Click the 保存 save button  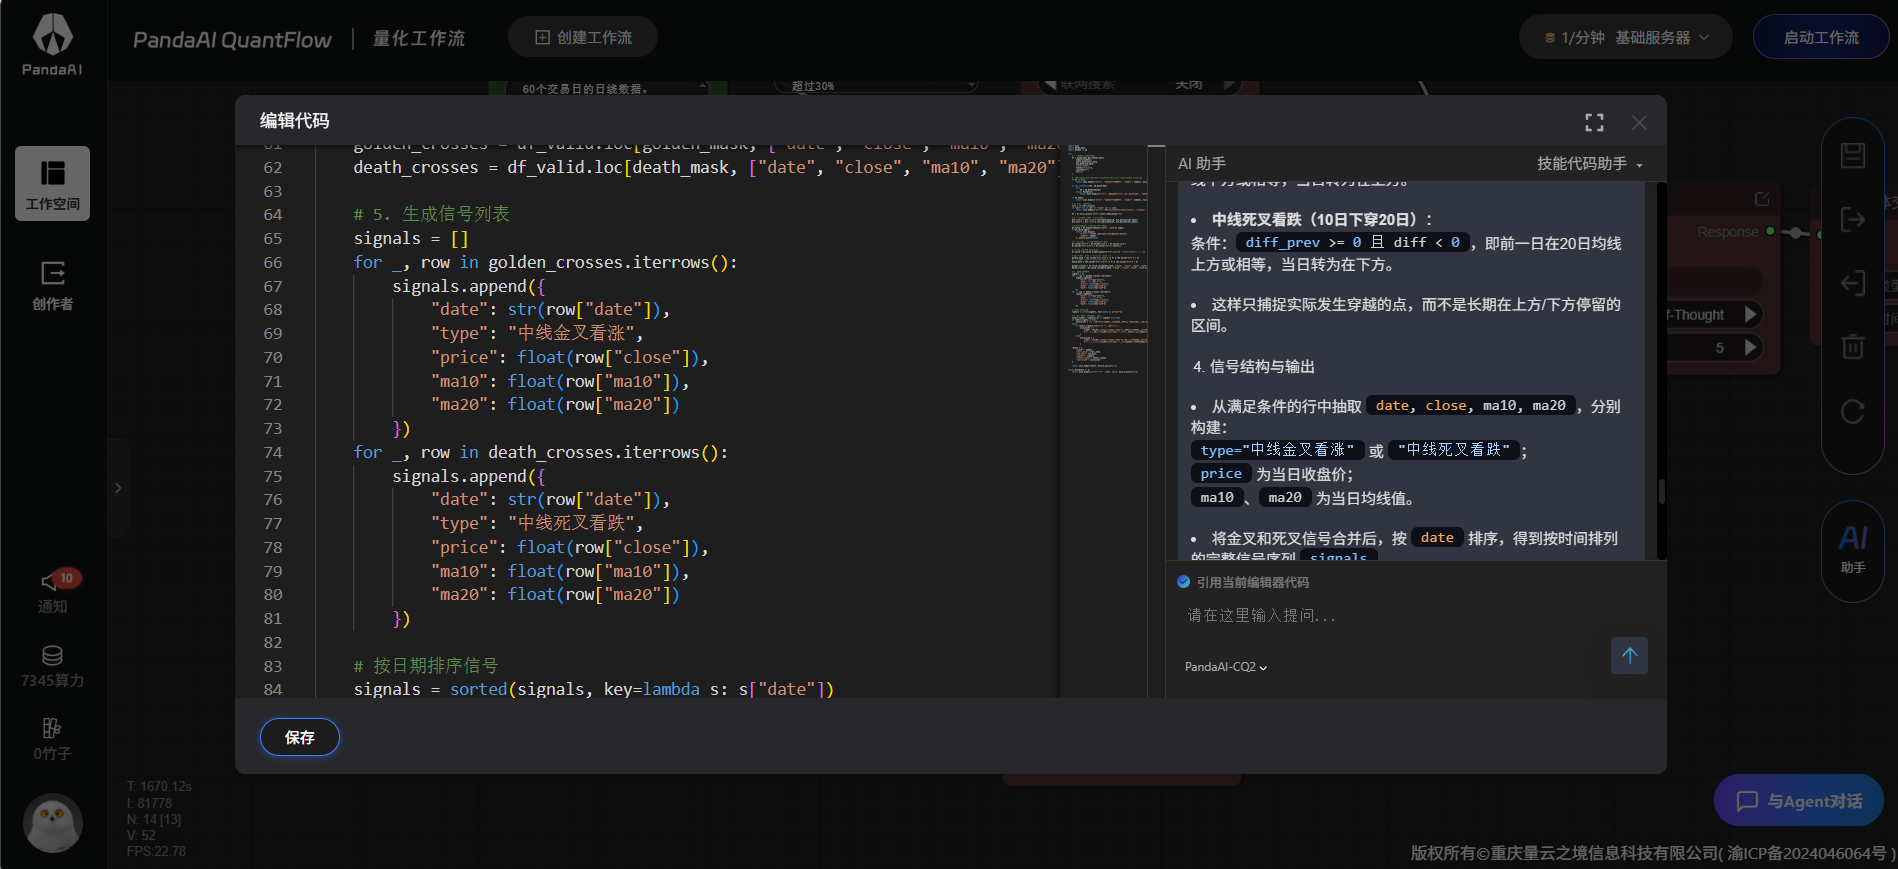pos(300,737)
